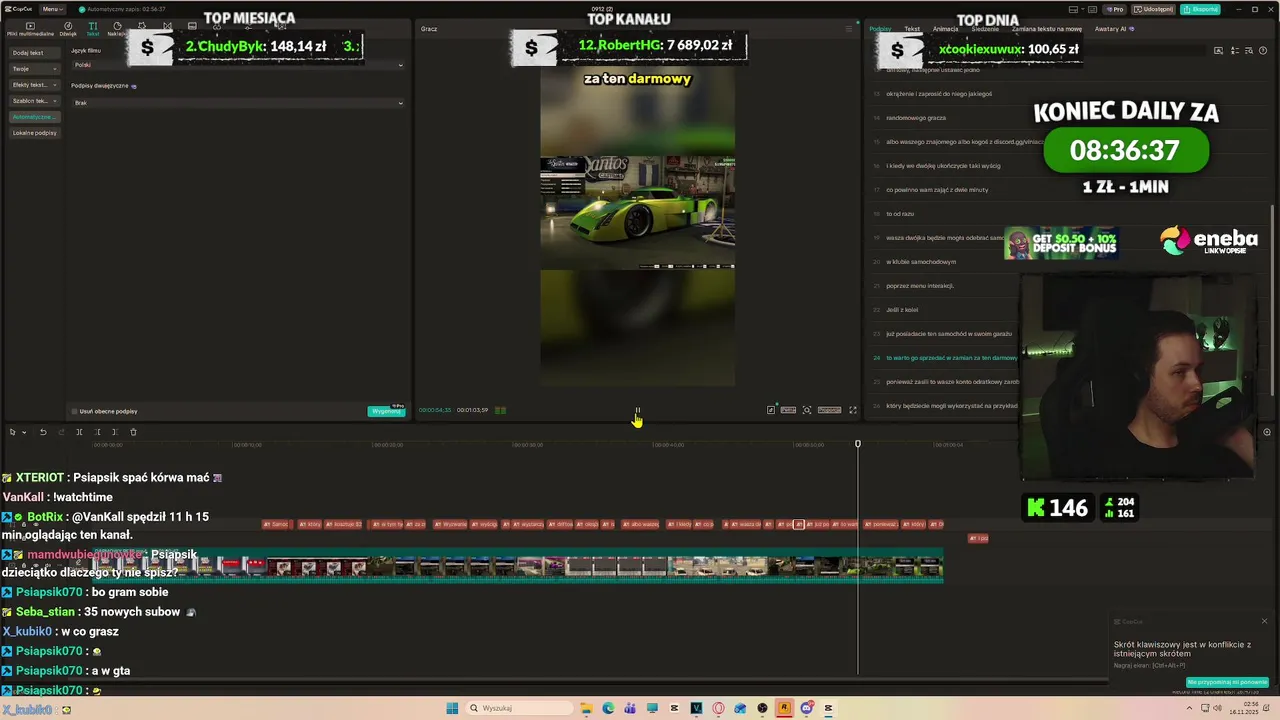Switch to the Tekst inspector tab

click(912, 29)
